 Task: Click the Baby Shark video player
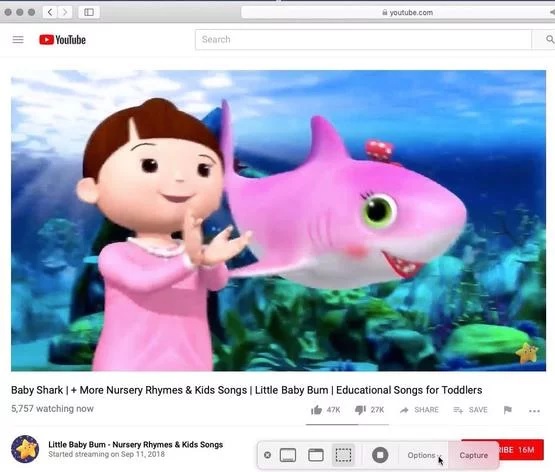pyautogui.click(x=278, y=220)
